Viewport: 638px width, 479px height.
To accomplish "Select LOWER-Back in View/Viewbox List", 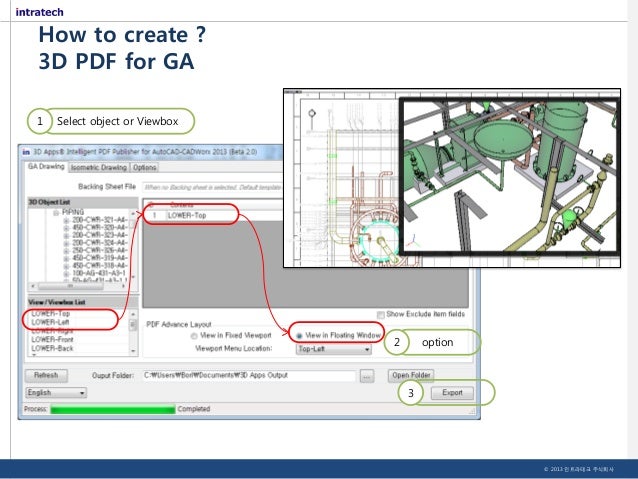I will 52,348.
